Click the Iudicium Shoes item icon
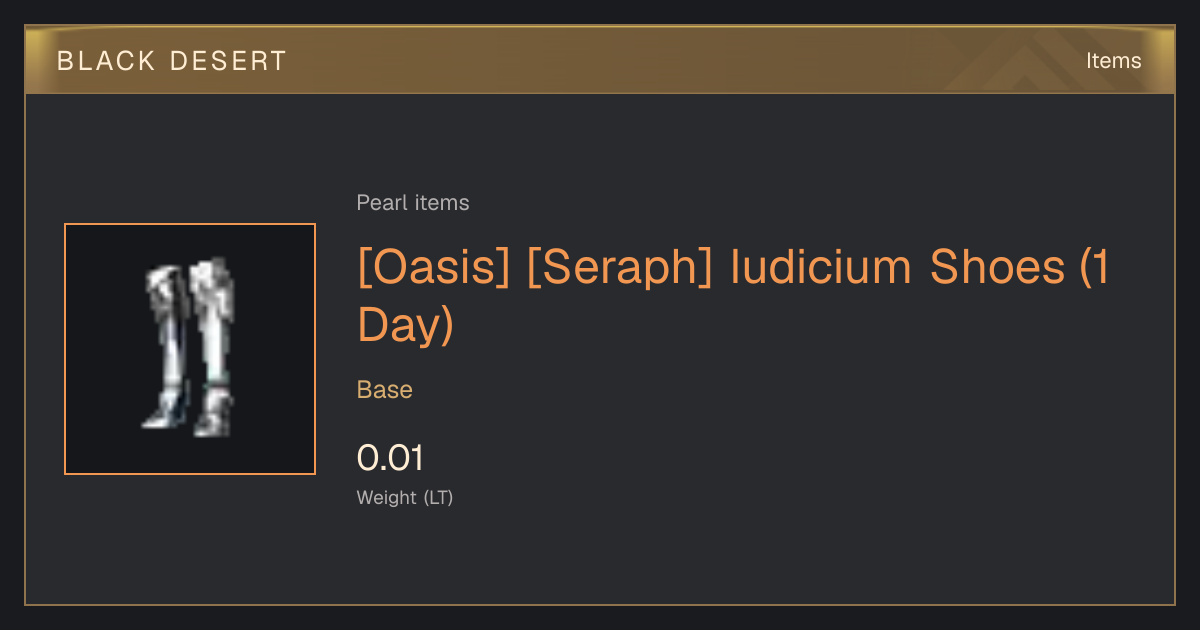 tap(190, 349)
